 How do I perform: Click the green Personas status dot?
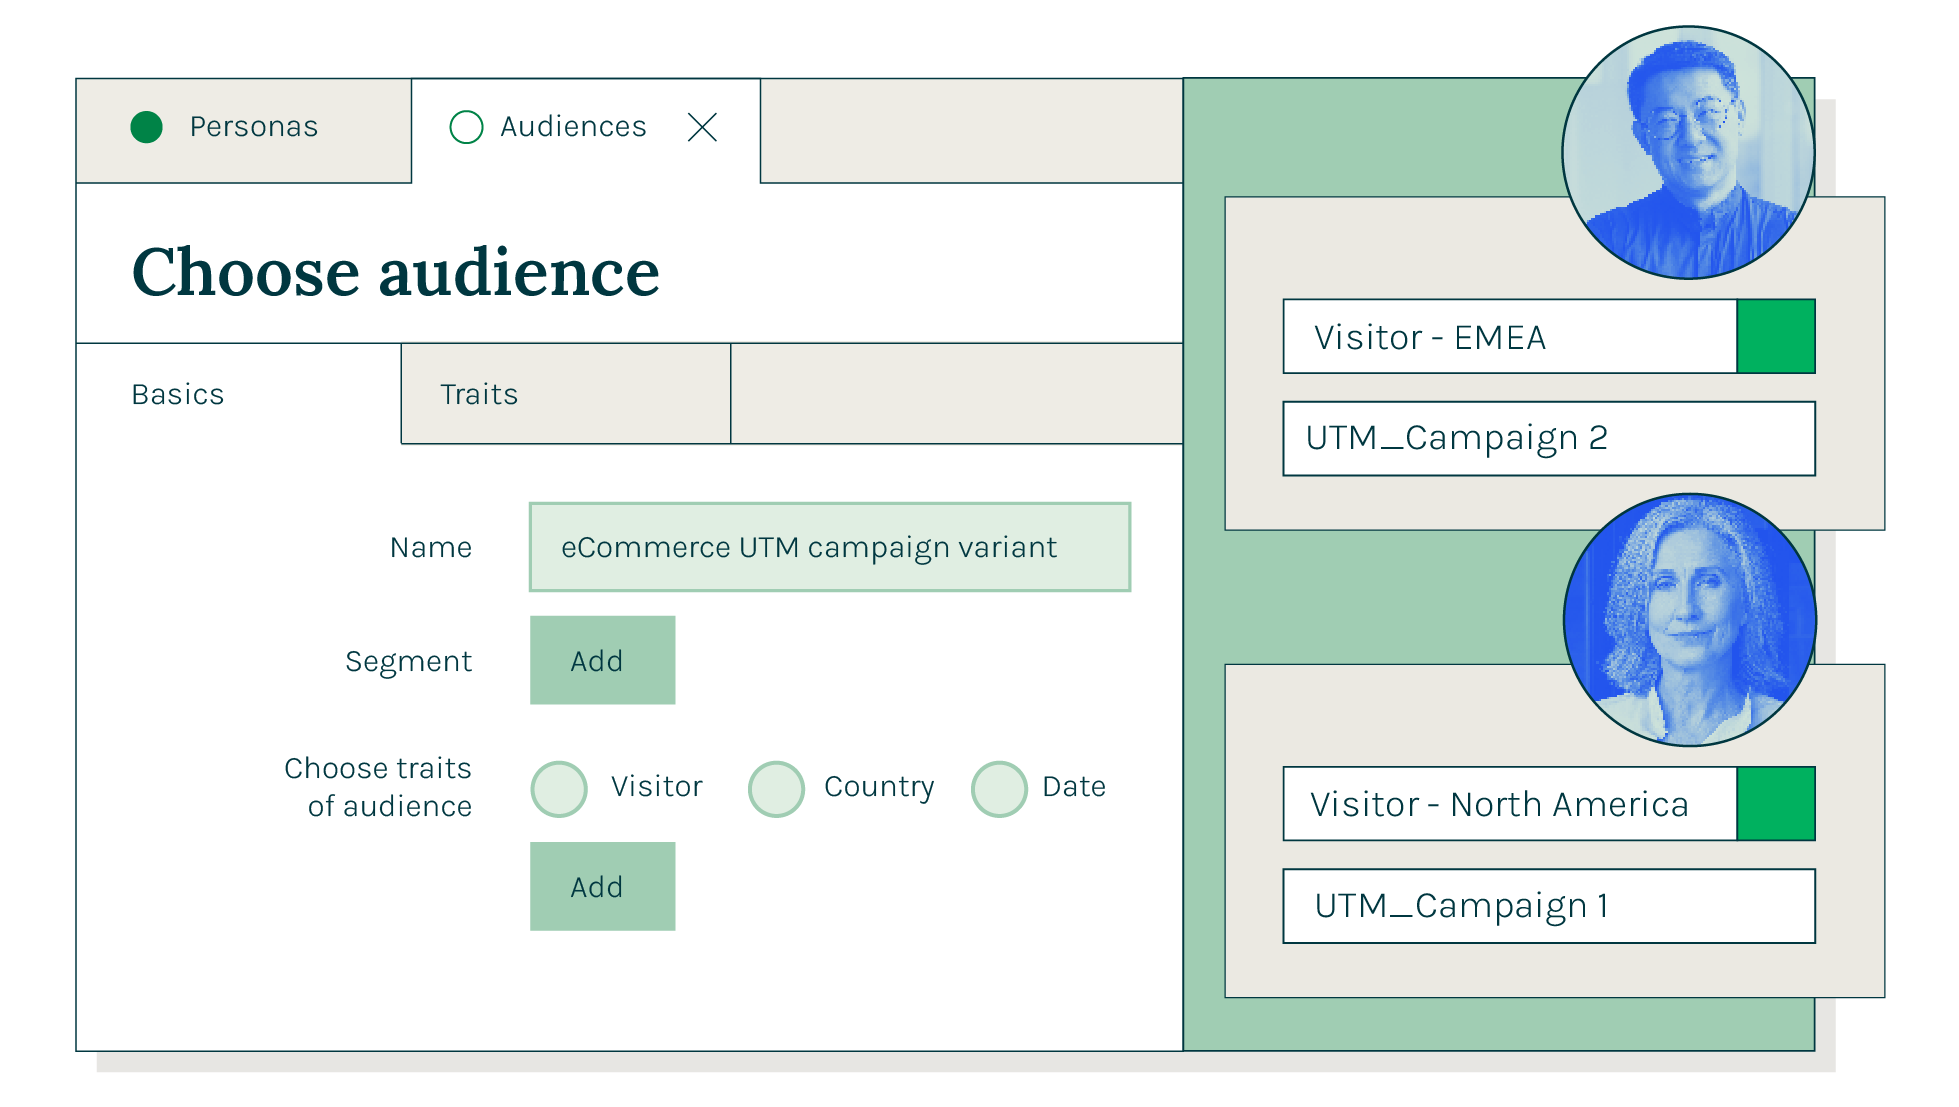click(146, 127)
